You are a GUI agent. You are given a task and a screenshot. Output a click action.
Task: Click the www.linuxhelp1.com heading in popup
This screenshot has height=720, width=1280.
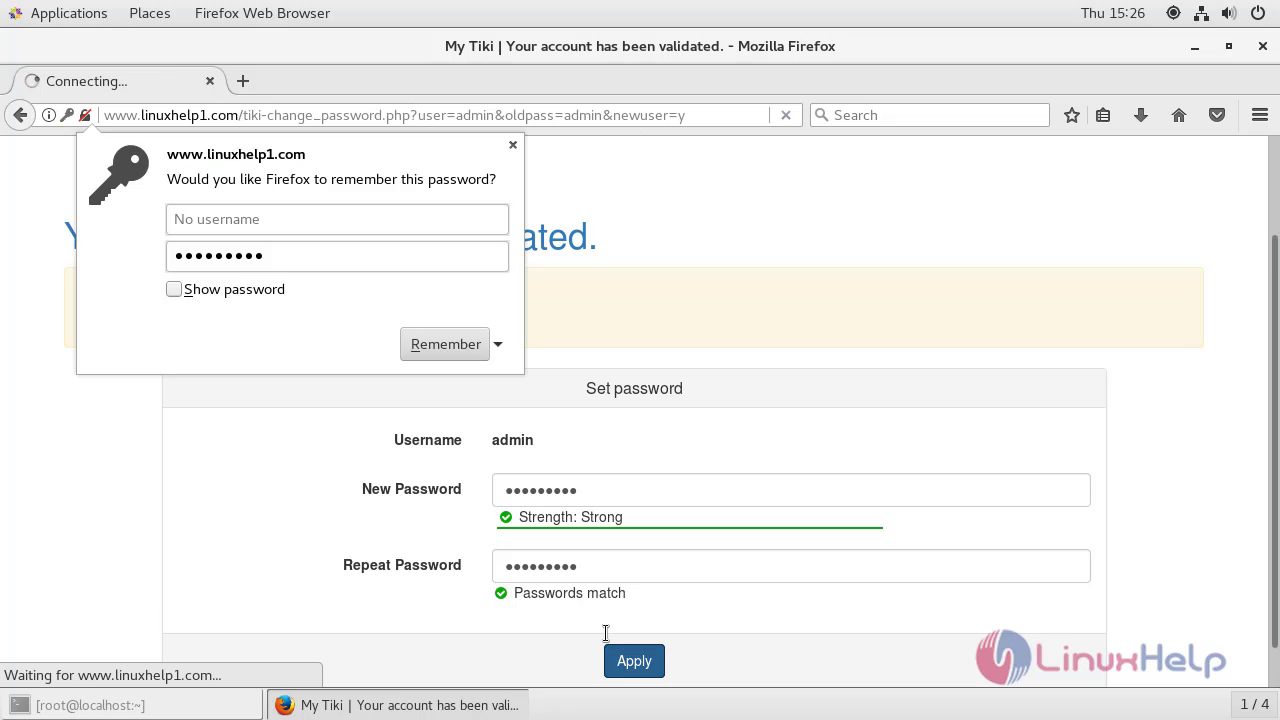236,154
